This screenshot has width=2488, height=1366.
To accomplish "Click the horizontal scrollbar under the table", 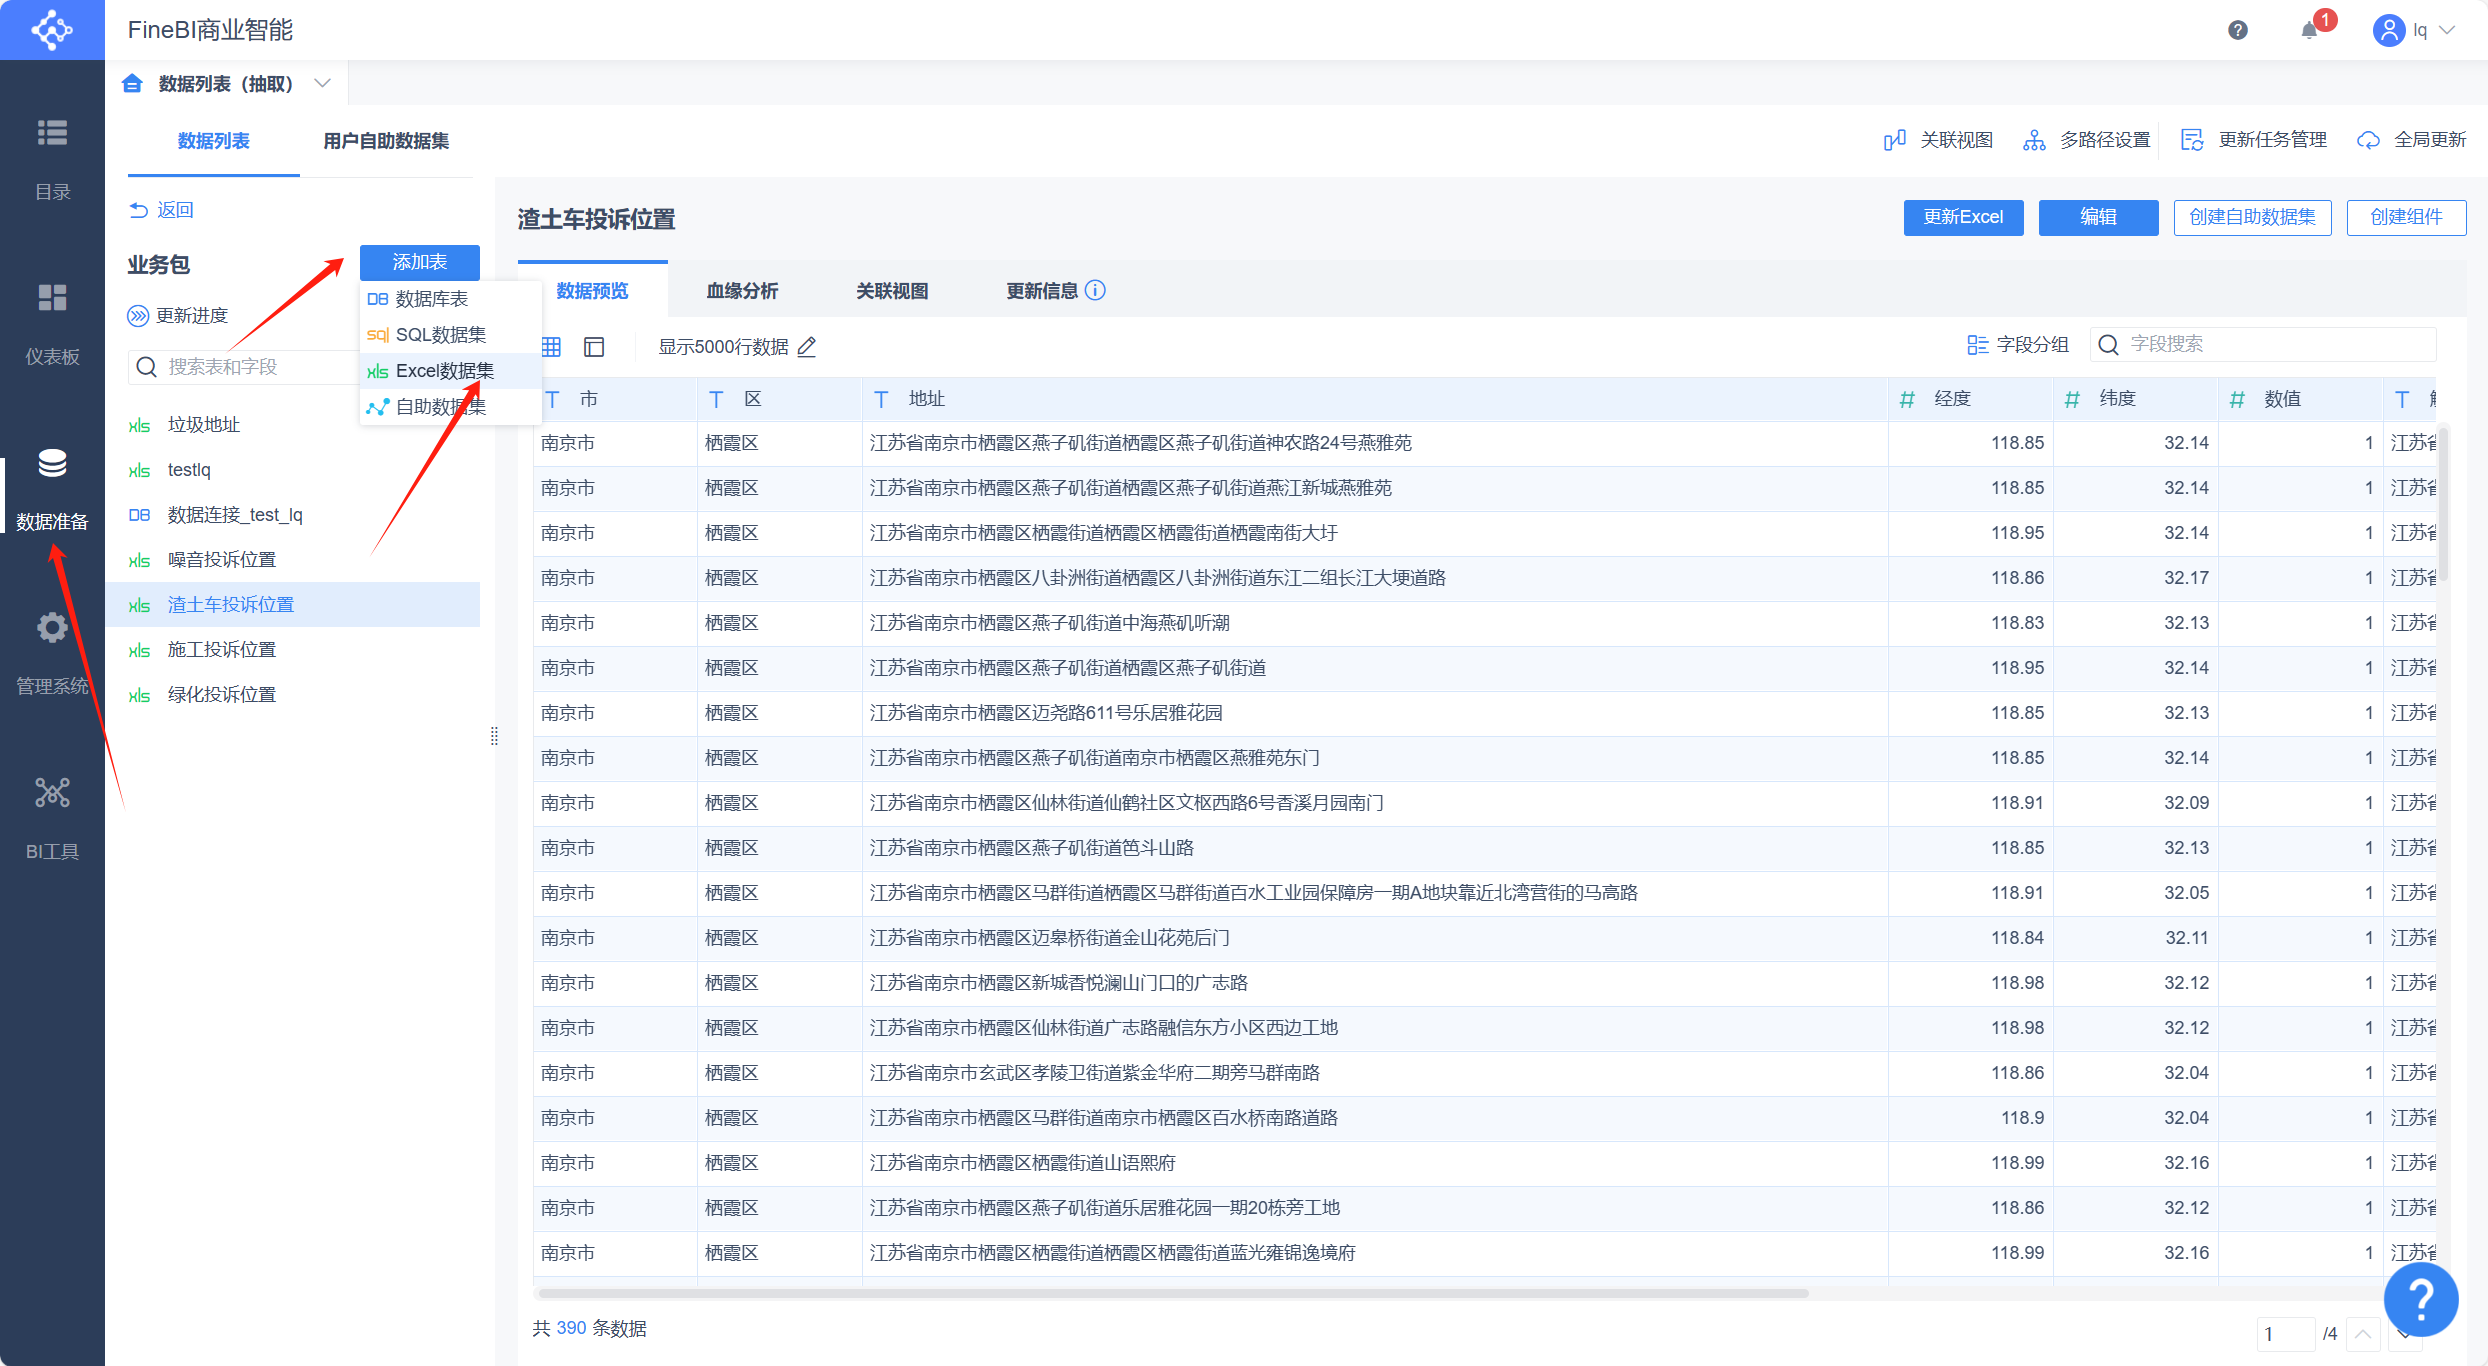I will (1172, 1293).
